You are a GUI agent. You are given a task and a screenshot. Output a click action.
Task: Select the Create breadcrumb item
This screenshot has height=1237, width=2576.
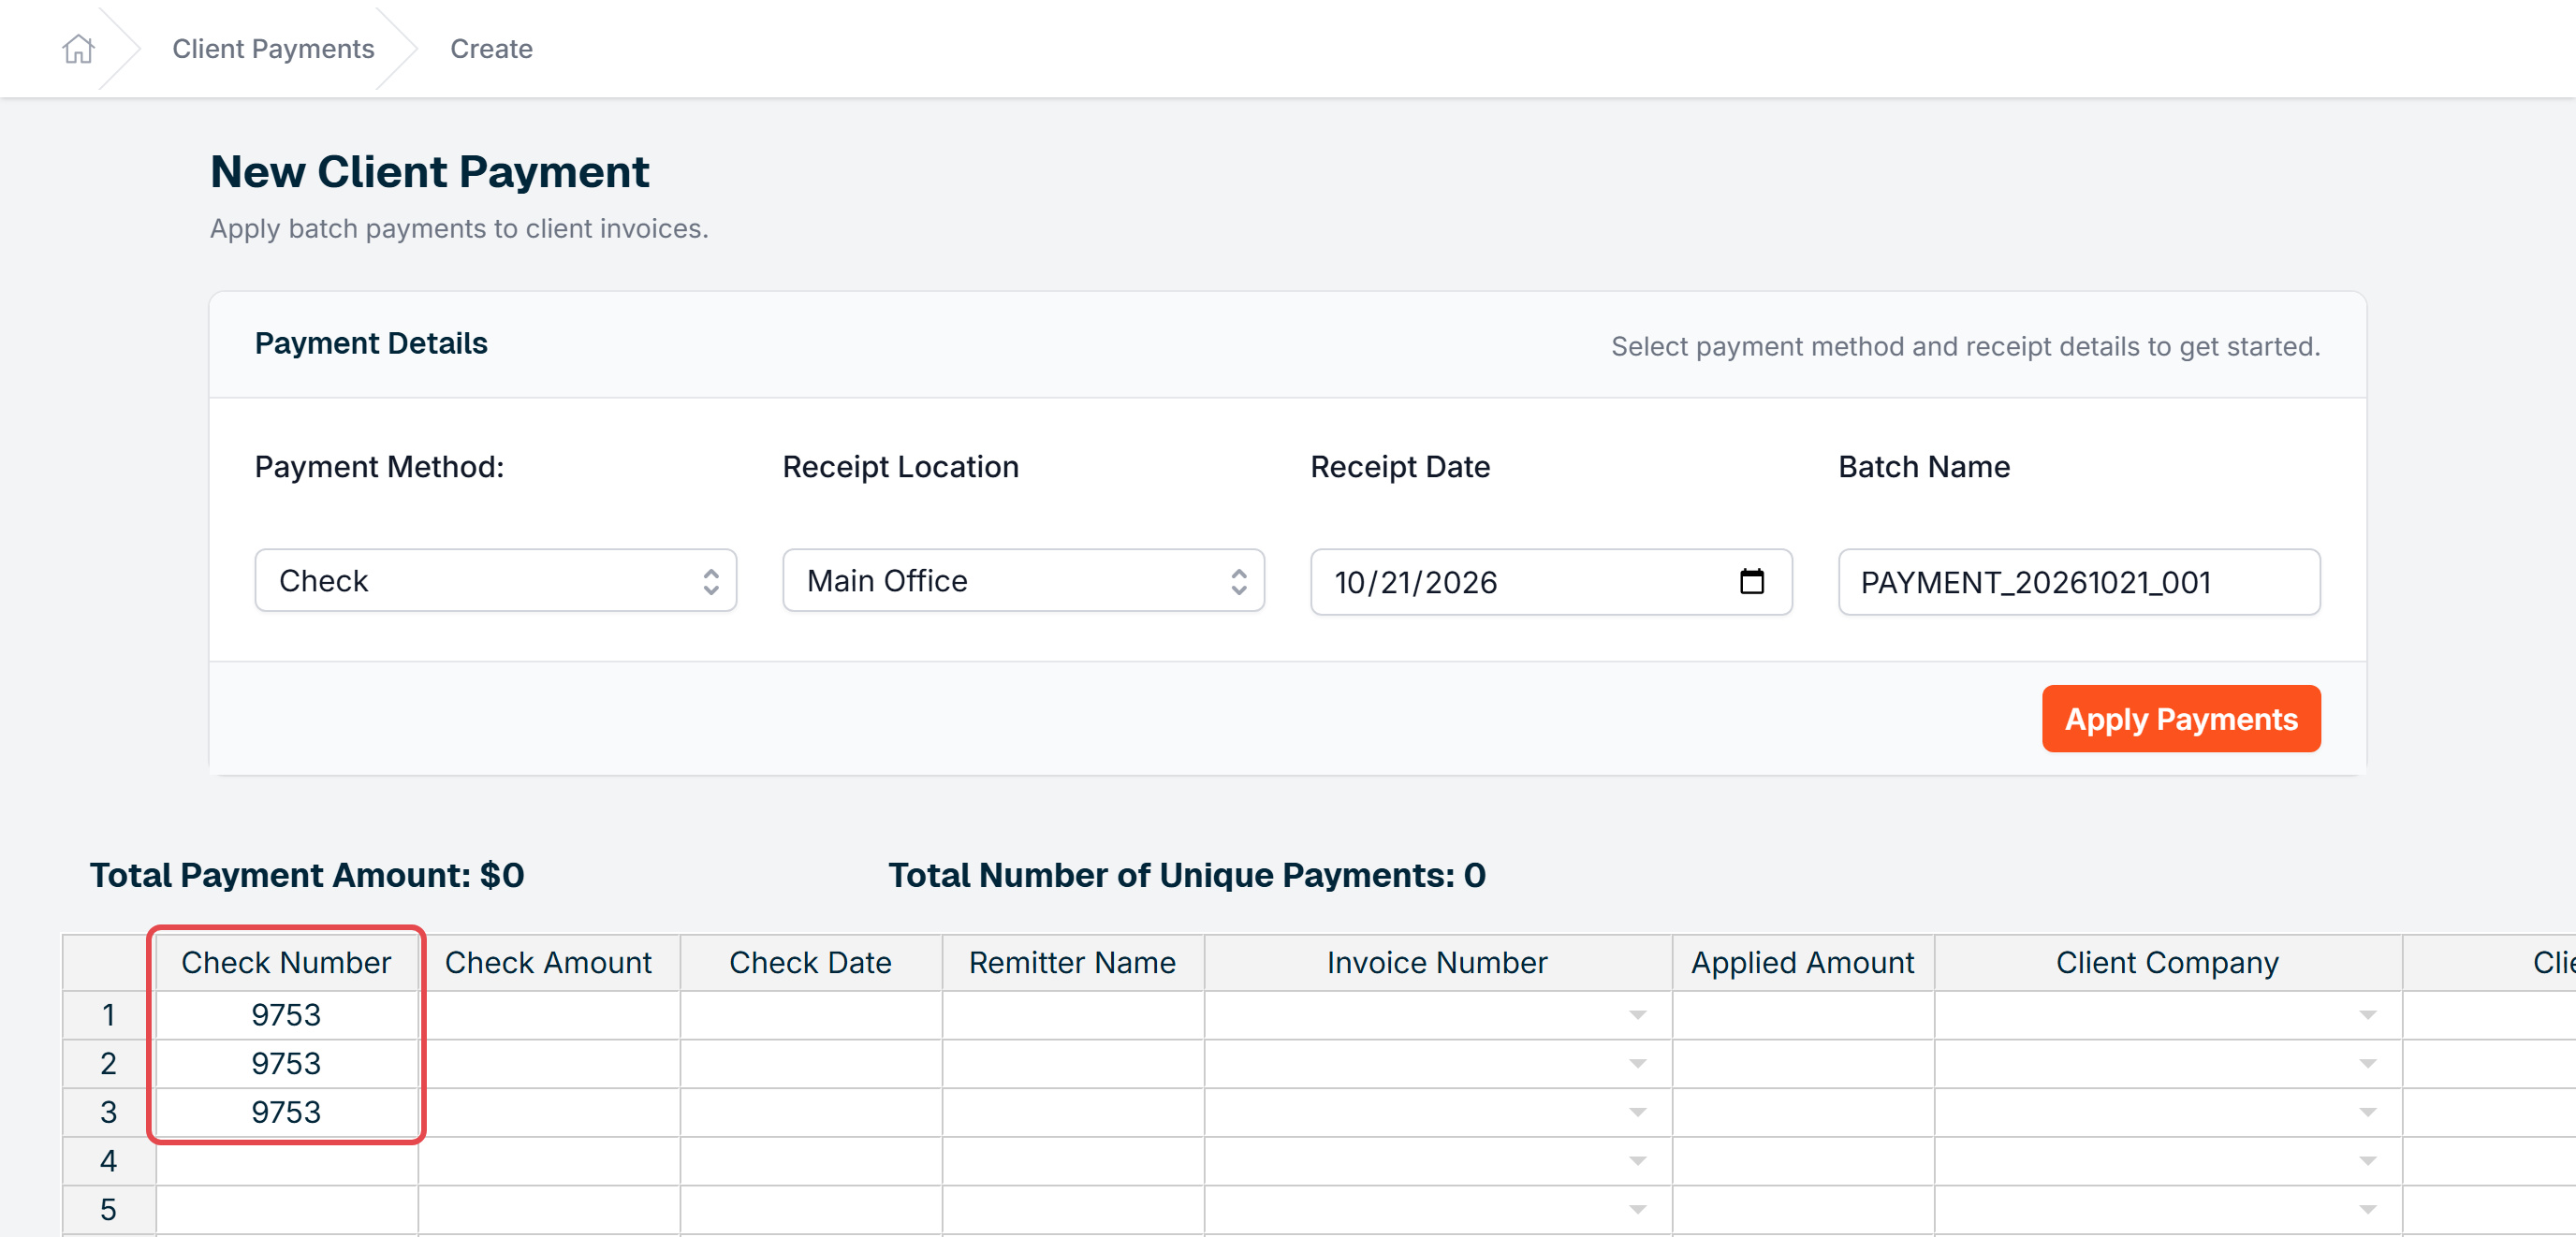click(491, 49)
